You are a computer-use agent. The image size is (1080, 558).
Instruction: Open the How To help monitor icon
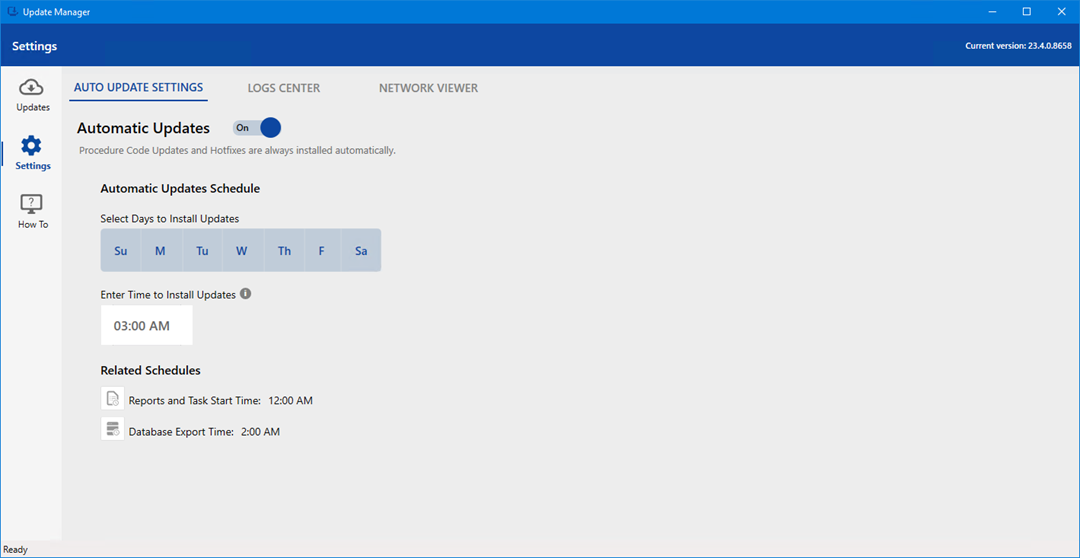tap(32, 205)
